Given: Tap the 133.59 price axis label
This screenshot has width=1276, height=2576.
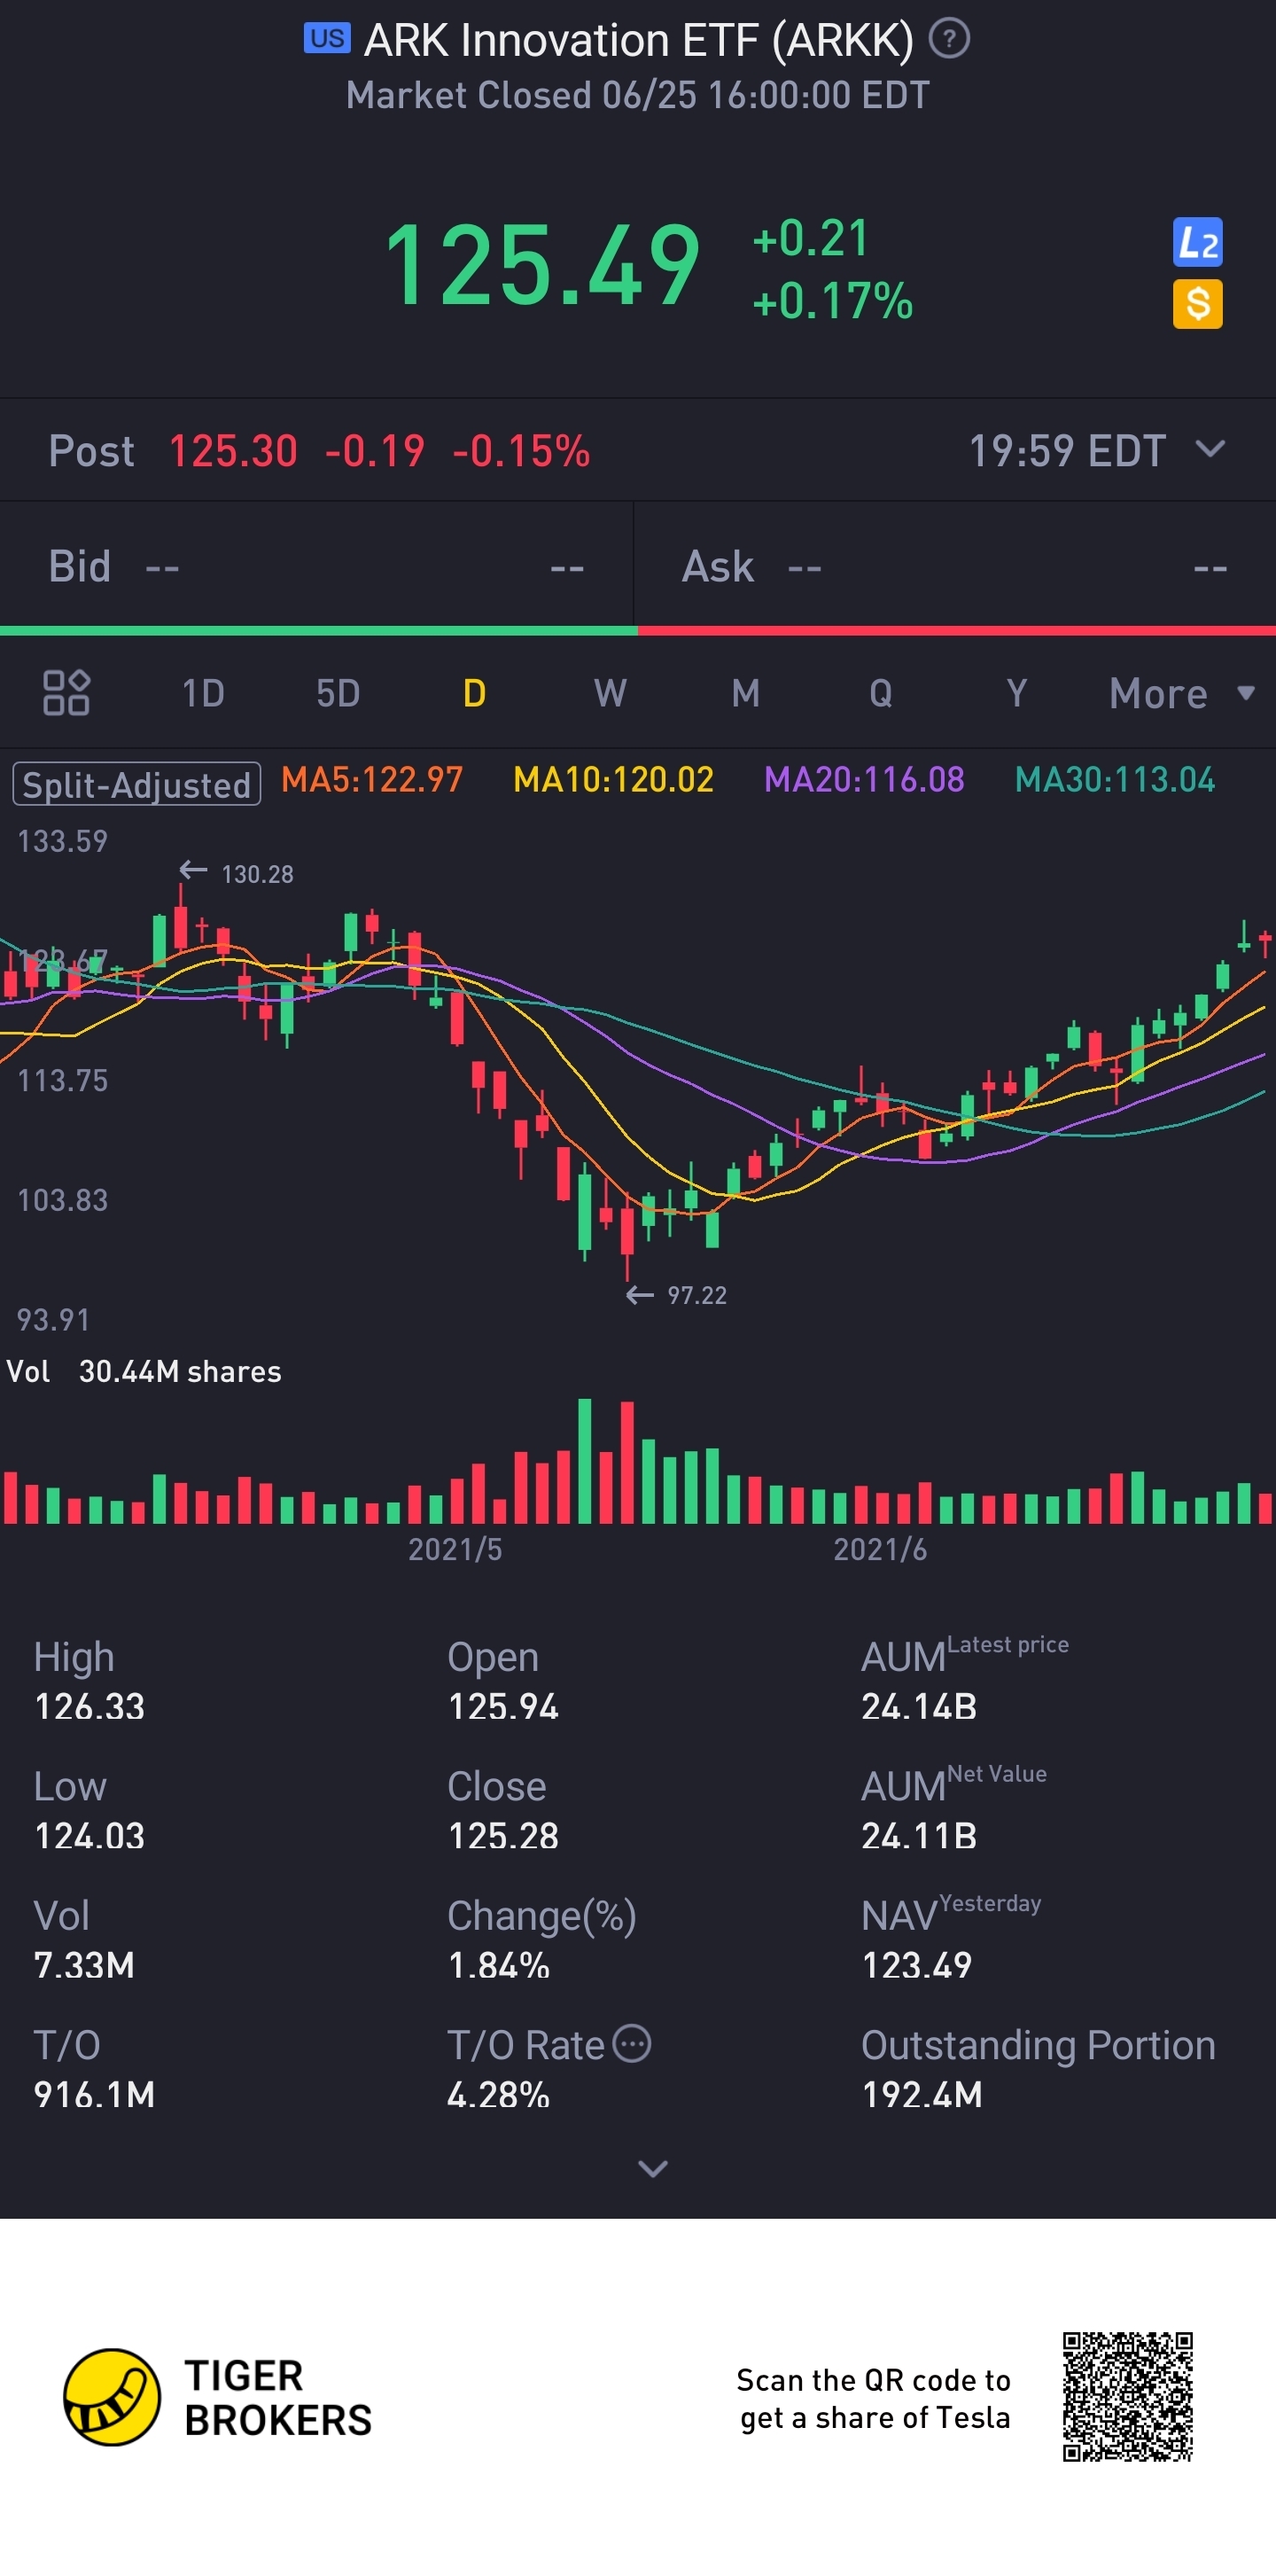Looking at the screenshot, I should 62,841.
